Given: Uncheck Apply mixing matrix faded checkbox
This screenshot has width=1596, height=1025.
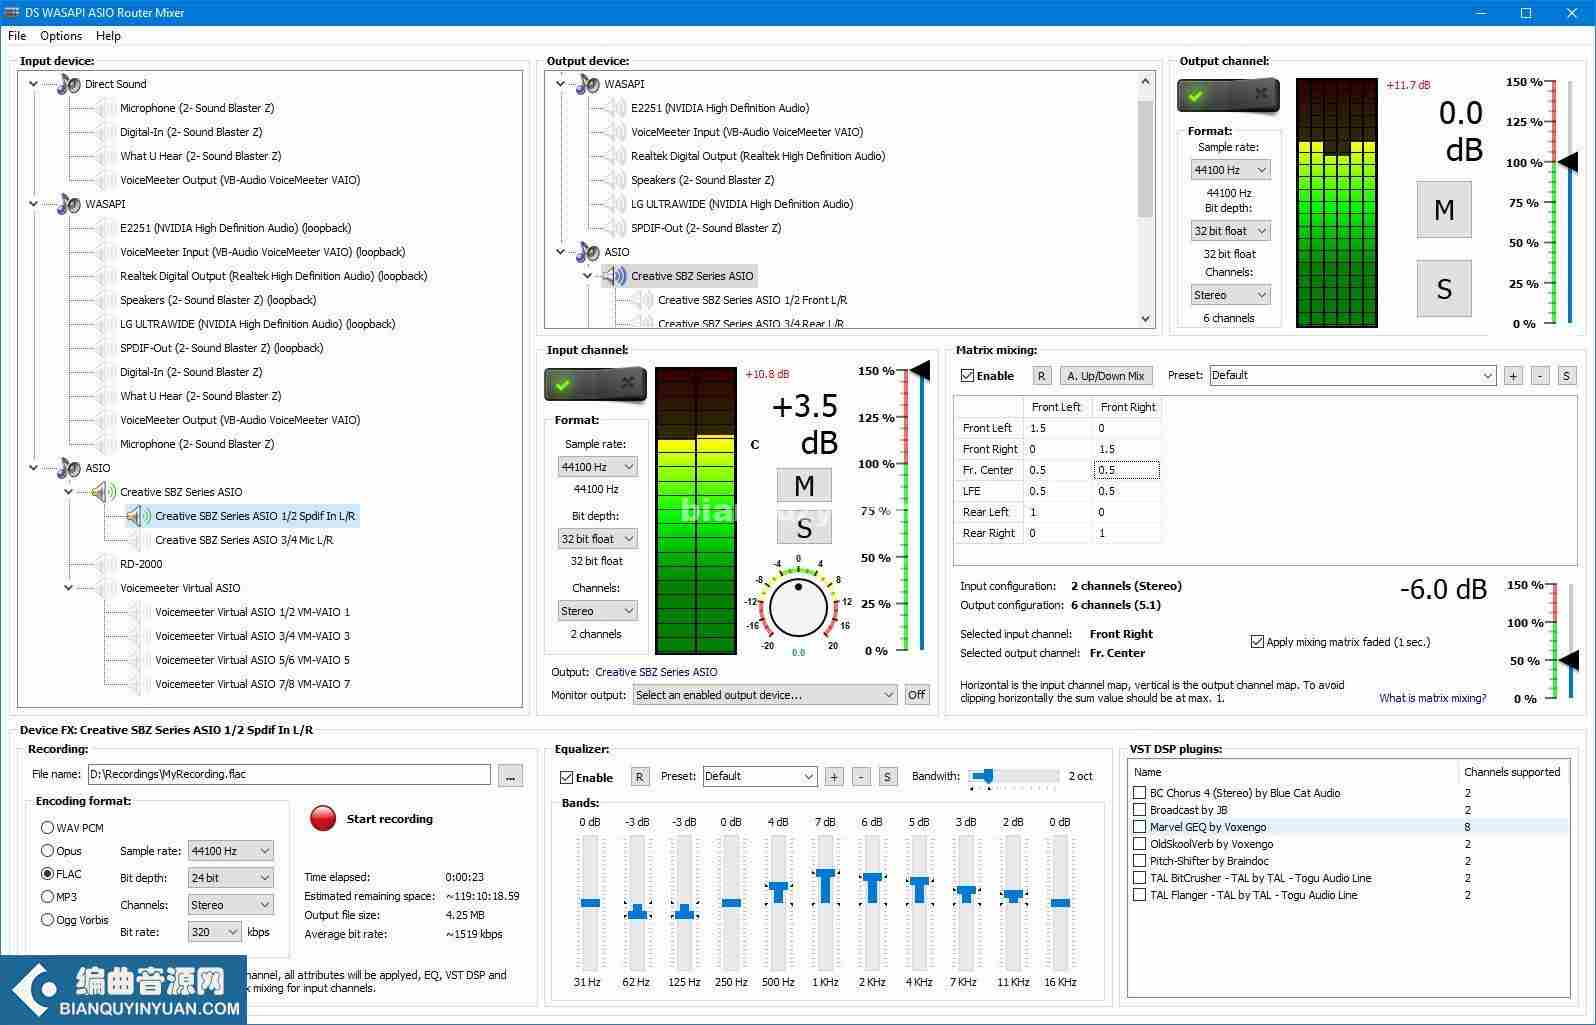Looking at the screenshot, I should coord(1257,642).
